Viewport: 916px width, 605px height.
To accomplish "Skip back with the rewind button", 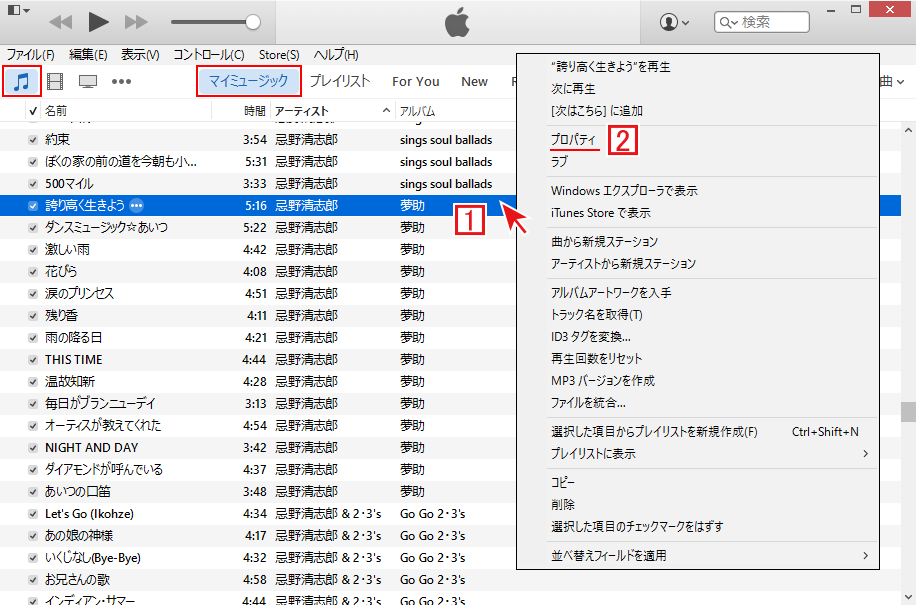I will click(61, 22).
